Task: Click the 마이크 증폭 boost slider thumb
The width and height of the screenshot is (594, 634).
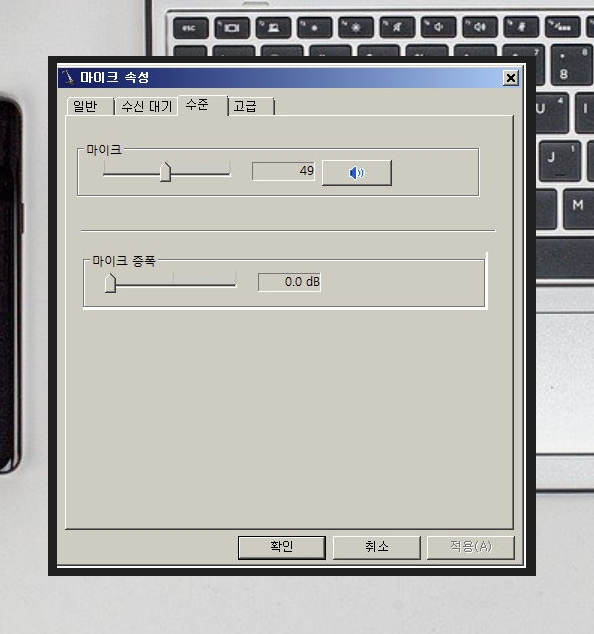Action: click(110, 282)
